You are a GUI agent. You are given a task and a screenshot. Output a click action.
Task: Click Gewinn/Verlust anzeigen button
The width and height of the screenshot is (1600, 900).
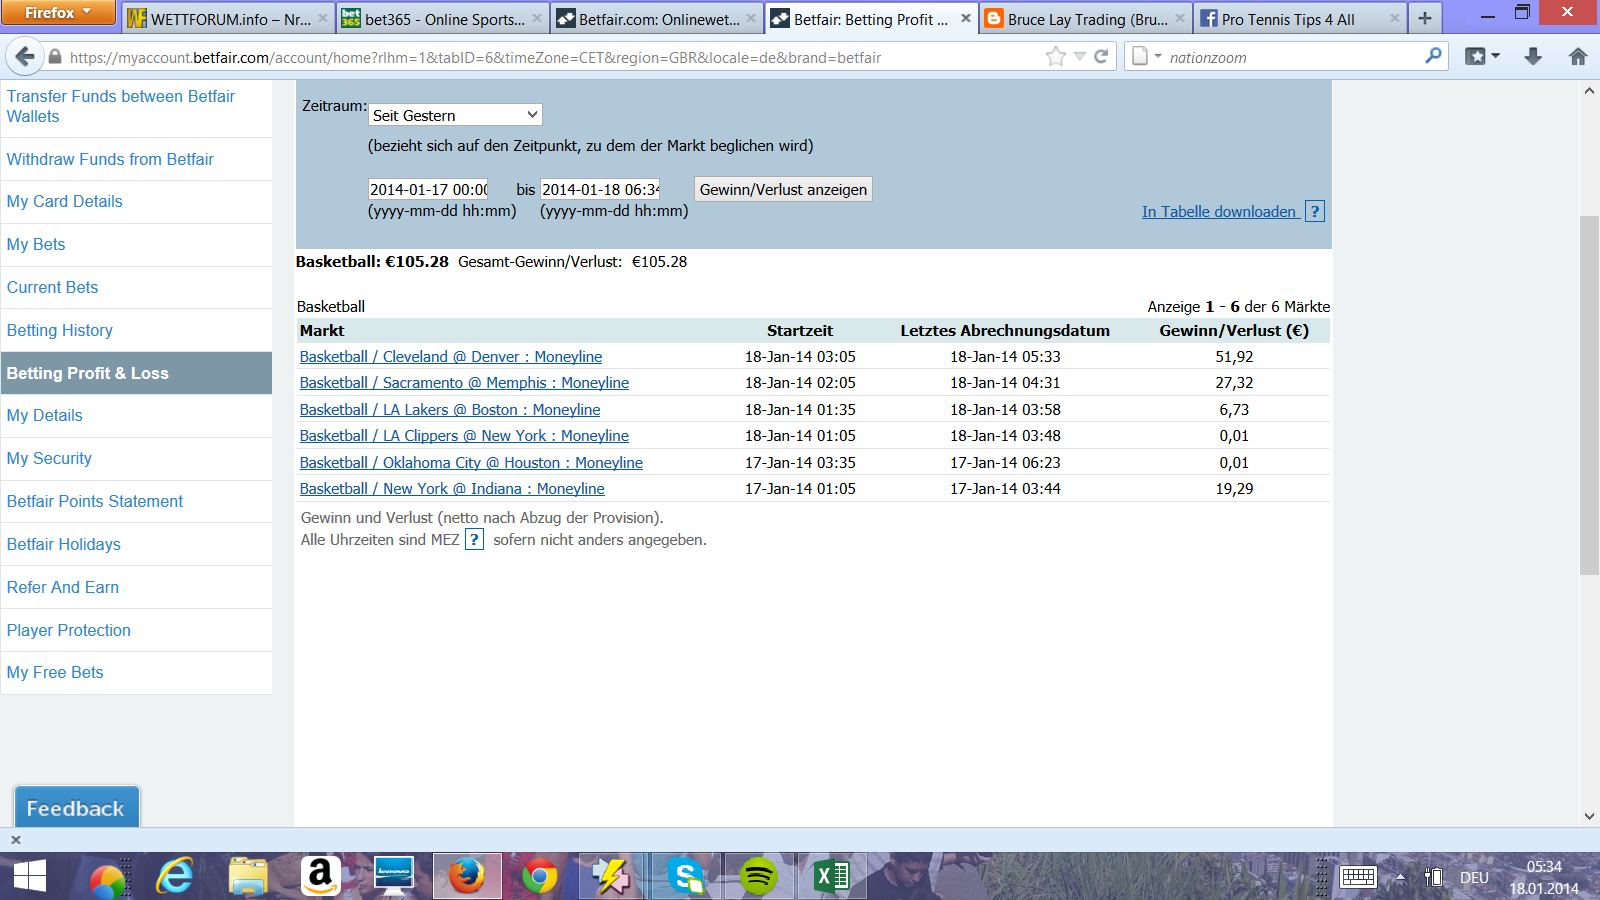tap(783, 189)
